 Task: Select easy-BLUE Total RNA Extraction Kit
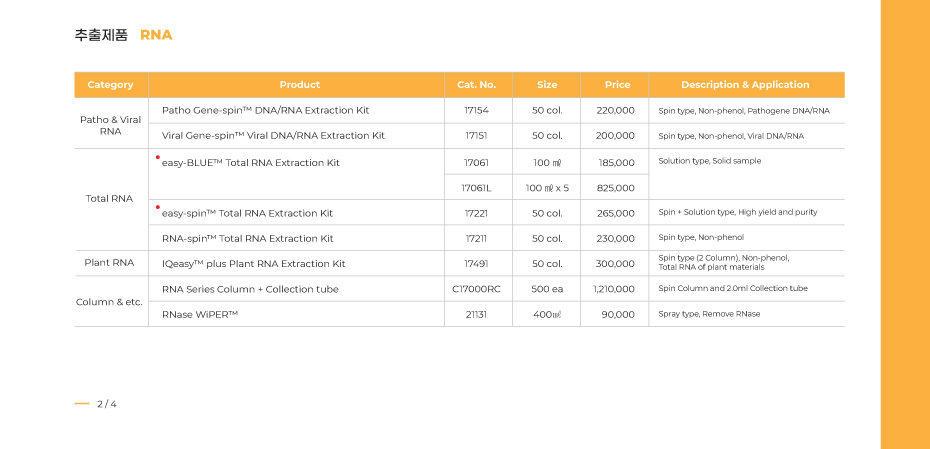coord(251,163)
